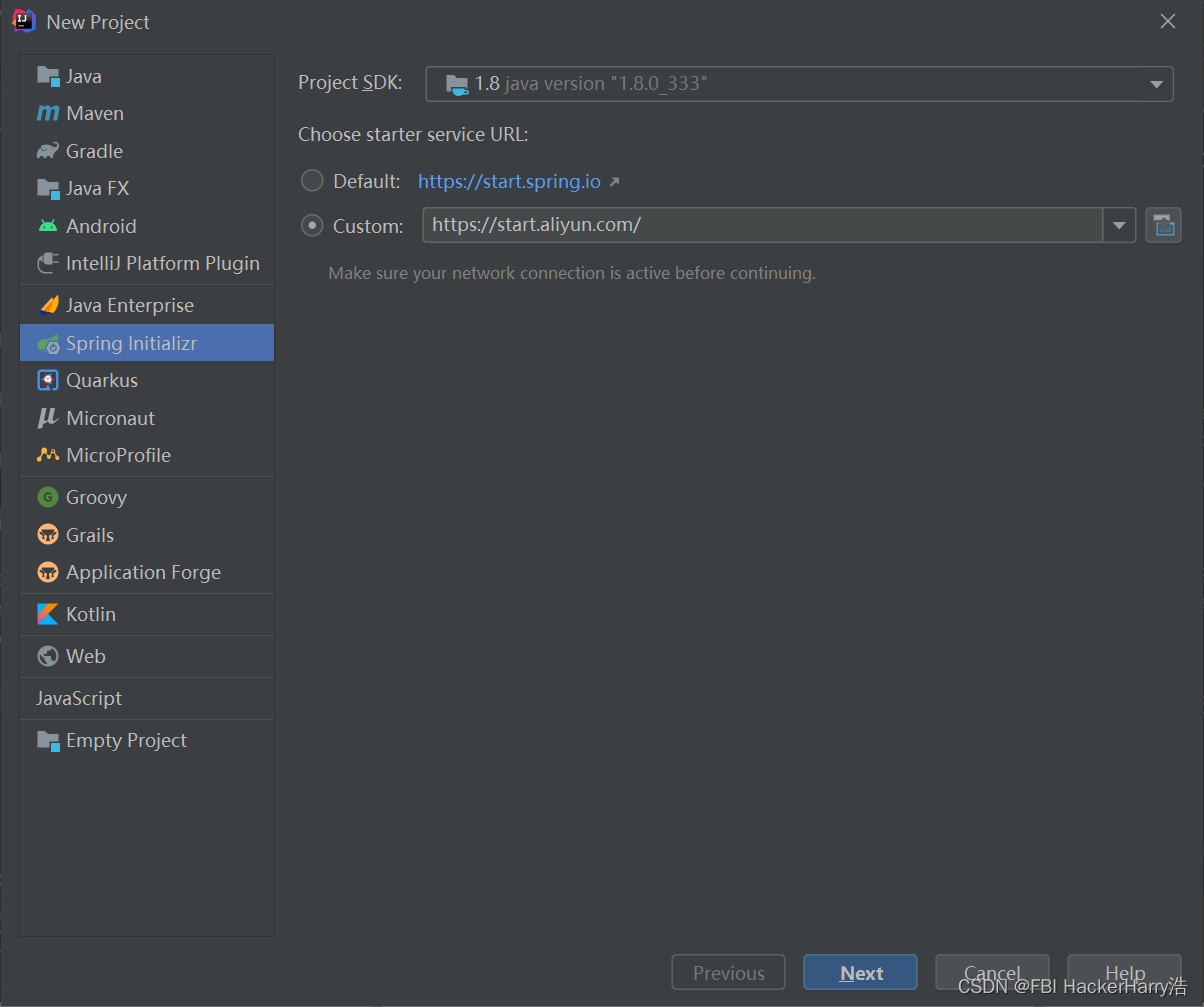Click the Maven icon in project list
Screen dimensions: 1204x1007
[48, 114]
